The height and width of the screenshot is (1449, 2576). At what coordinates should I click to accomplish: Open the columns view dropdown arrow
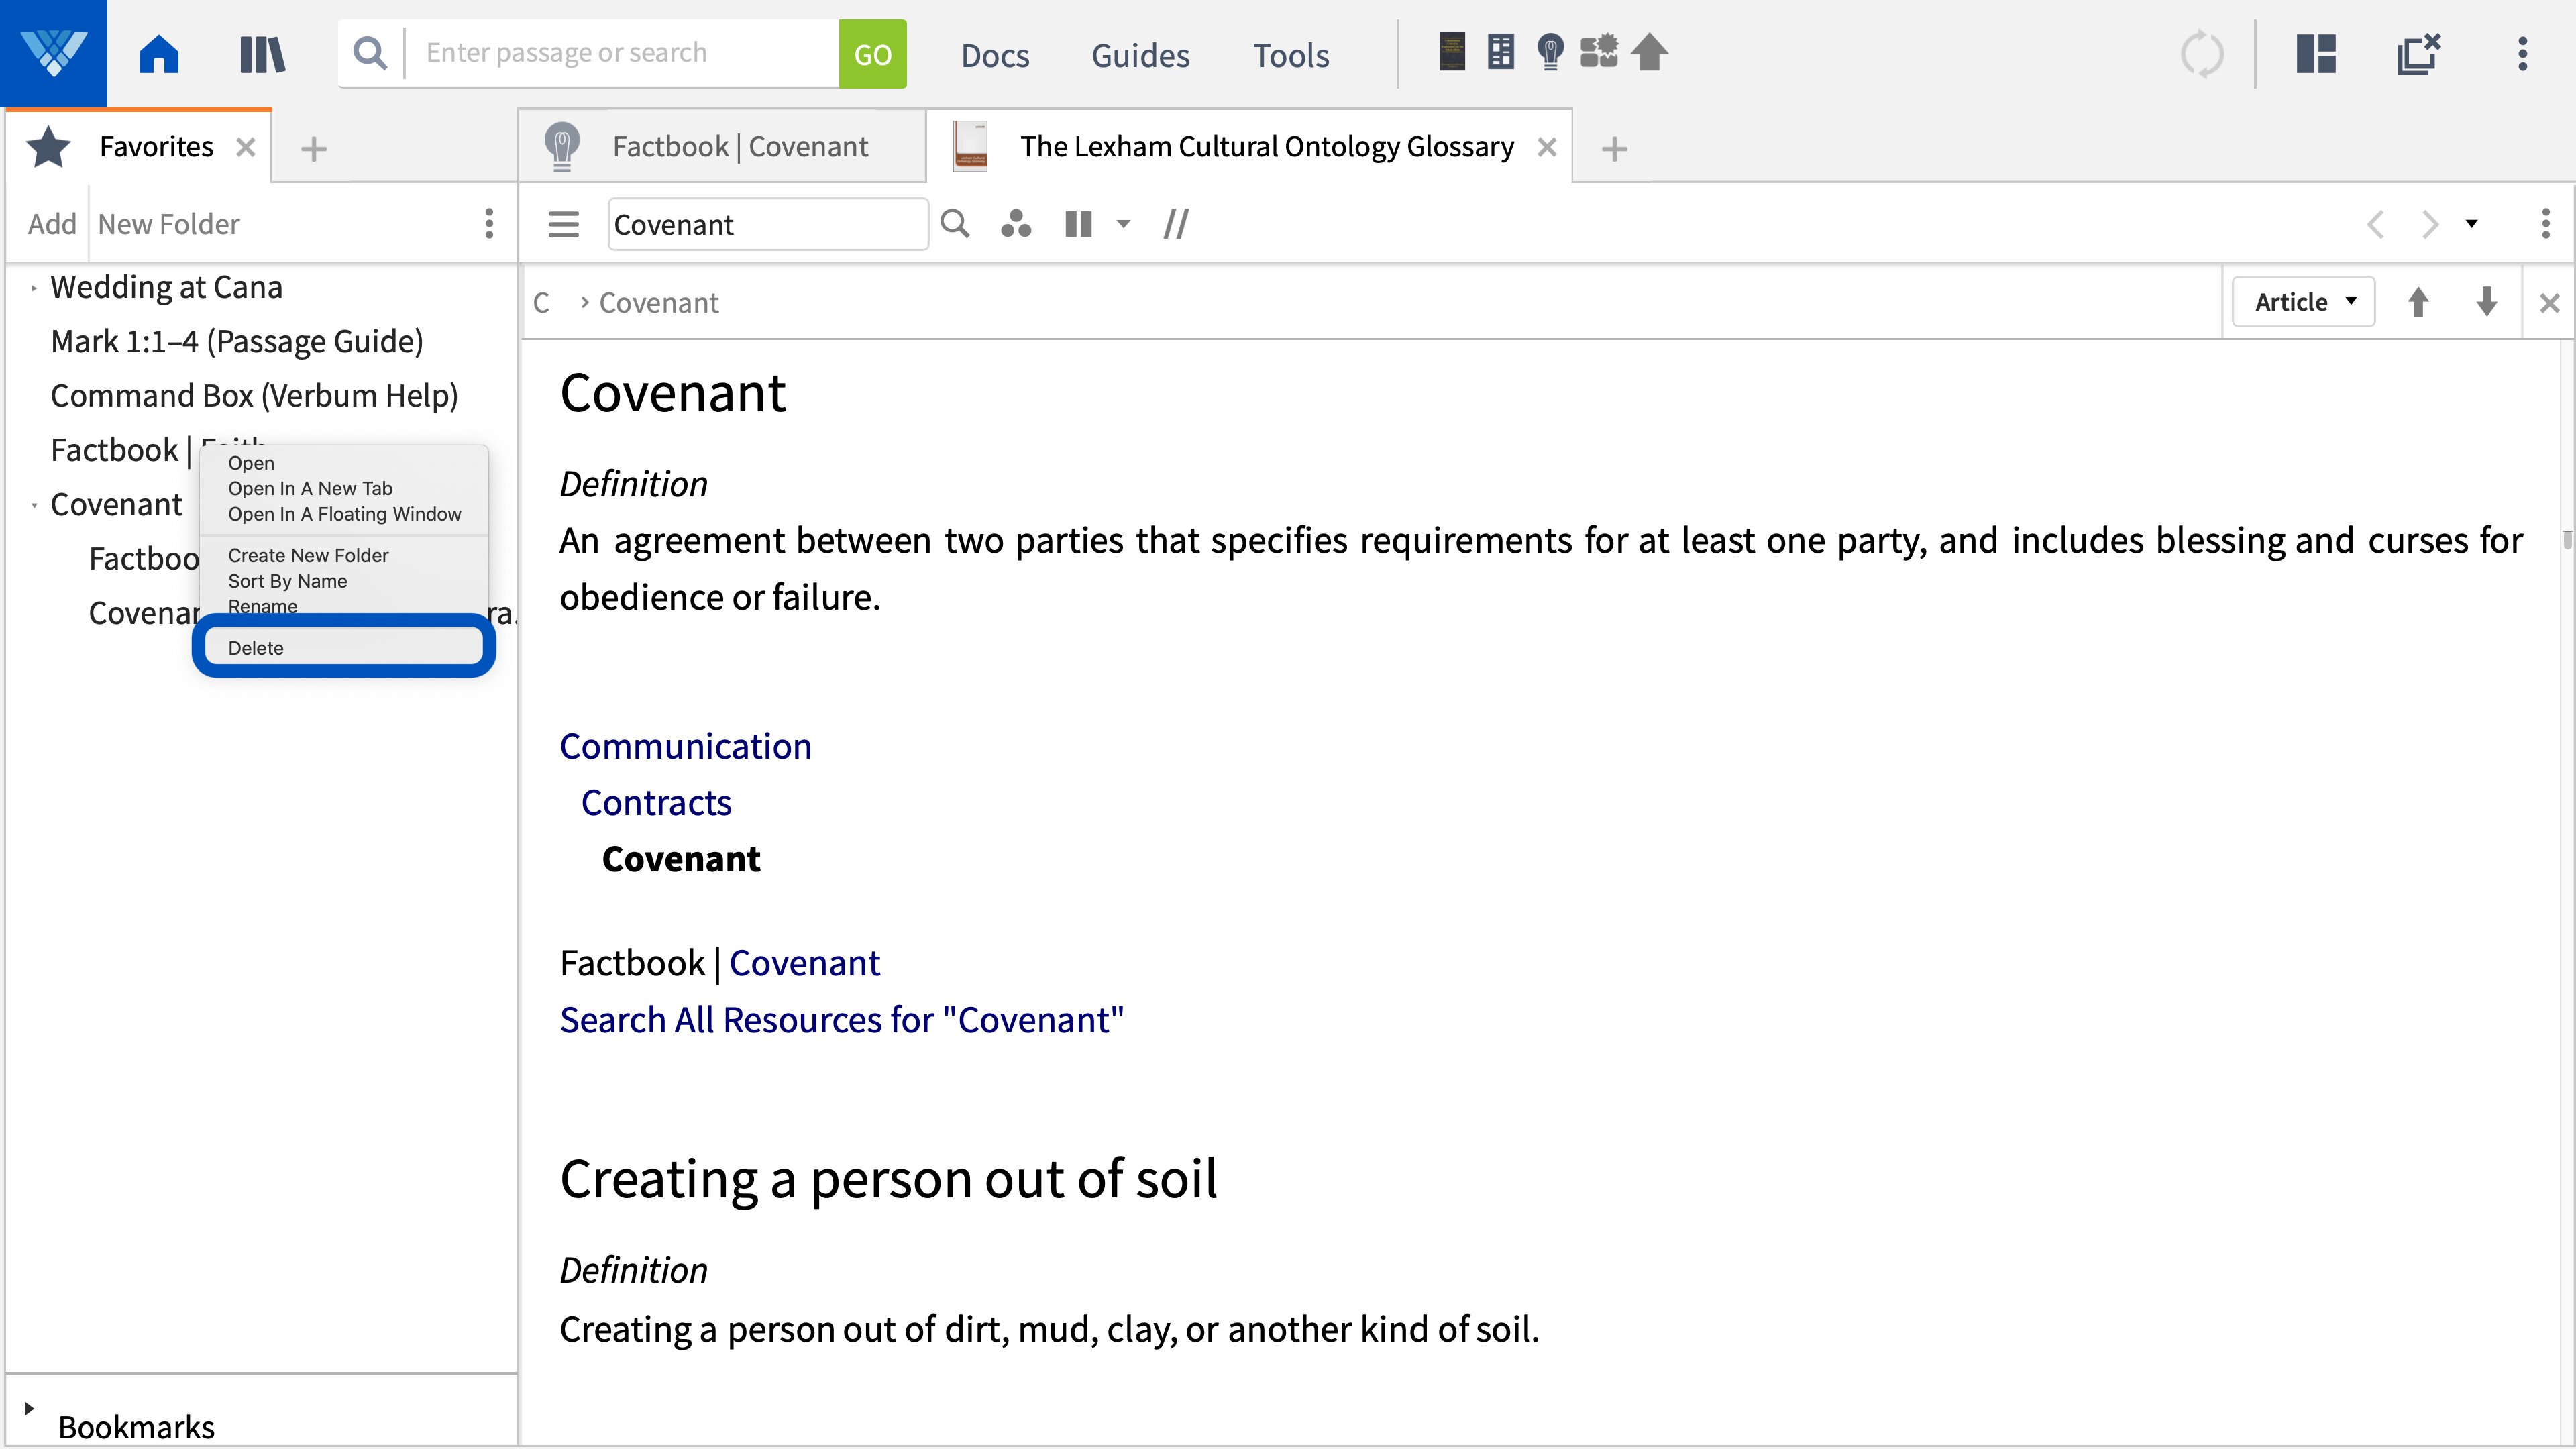(x=1123, y=224)
